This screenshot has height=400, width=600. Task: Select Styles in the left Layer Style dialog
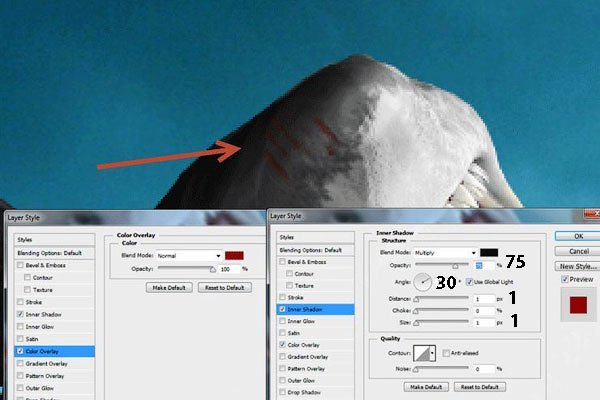54,240
